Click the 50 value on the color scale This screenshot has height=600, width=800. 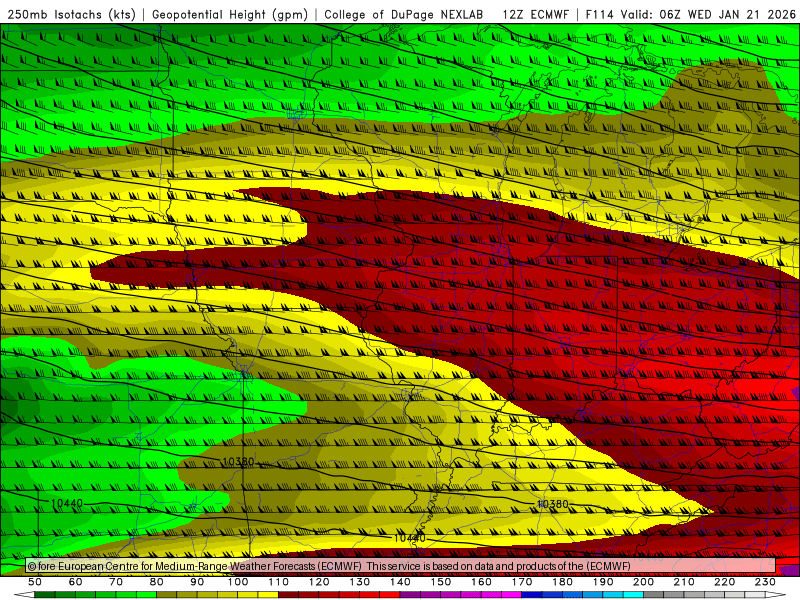35,582
